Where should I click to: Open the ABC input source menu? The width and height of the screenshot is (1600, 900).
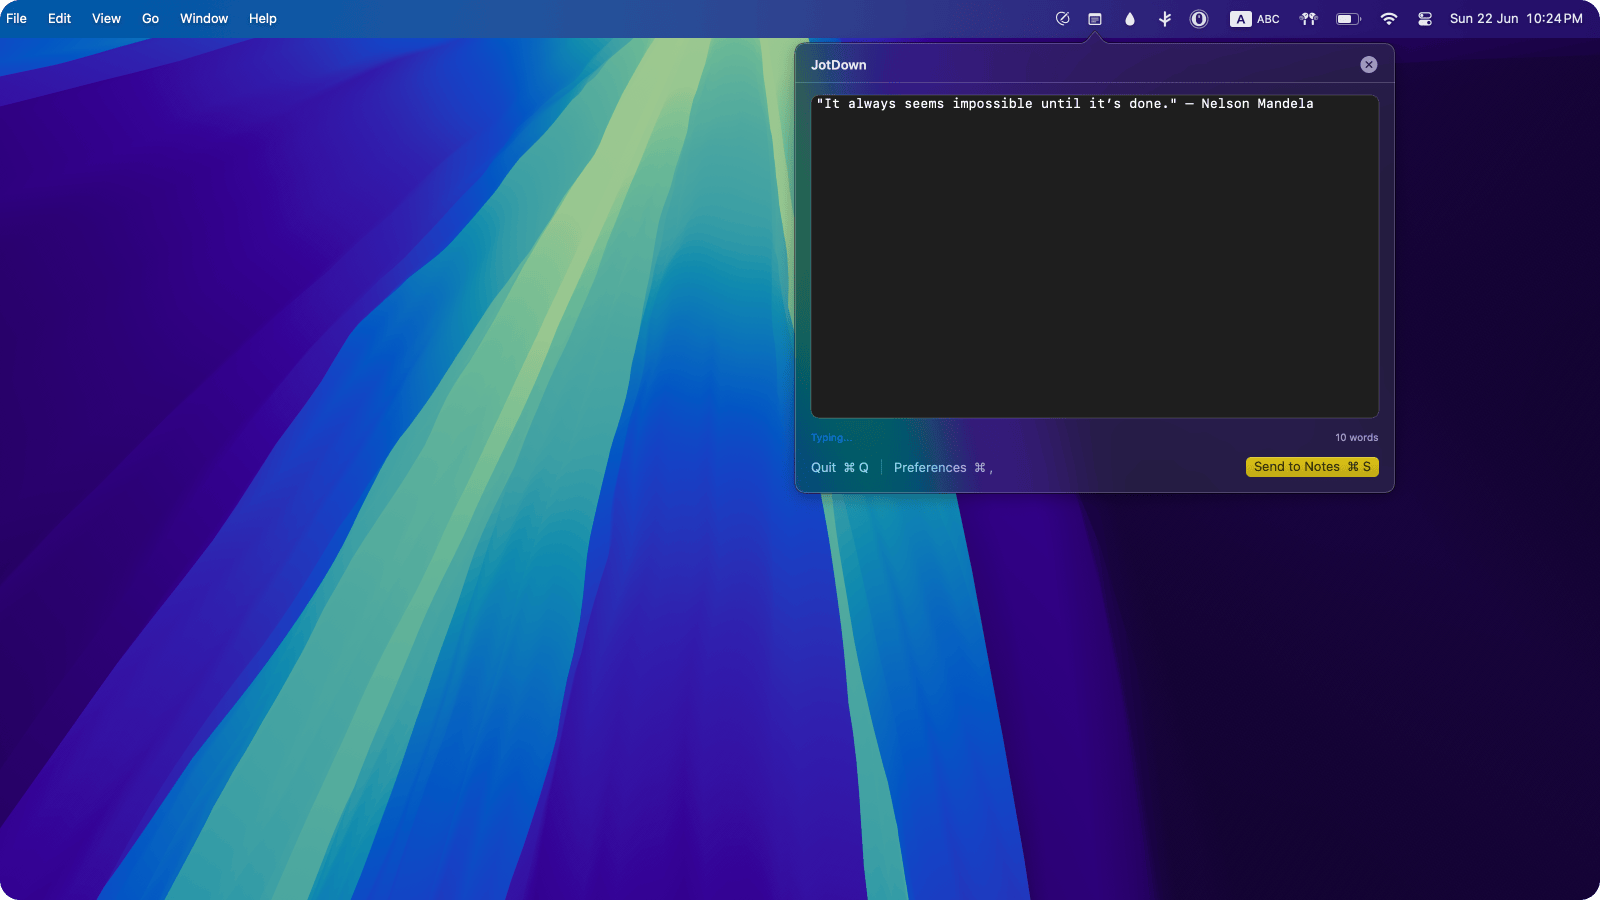click(1255, 19)
